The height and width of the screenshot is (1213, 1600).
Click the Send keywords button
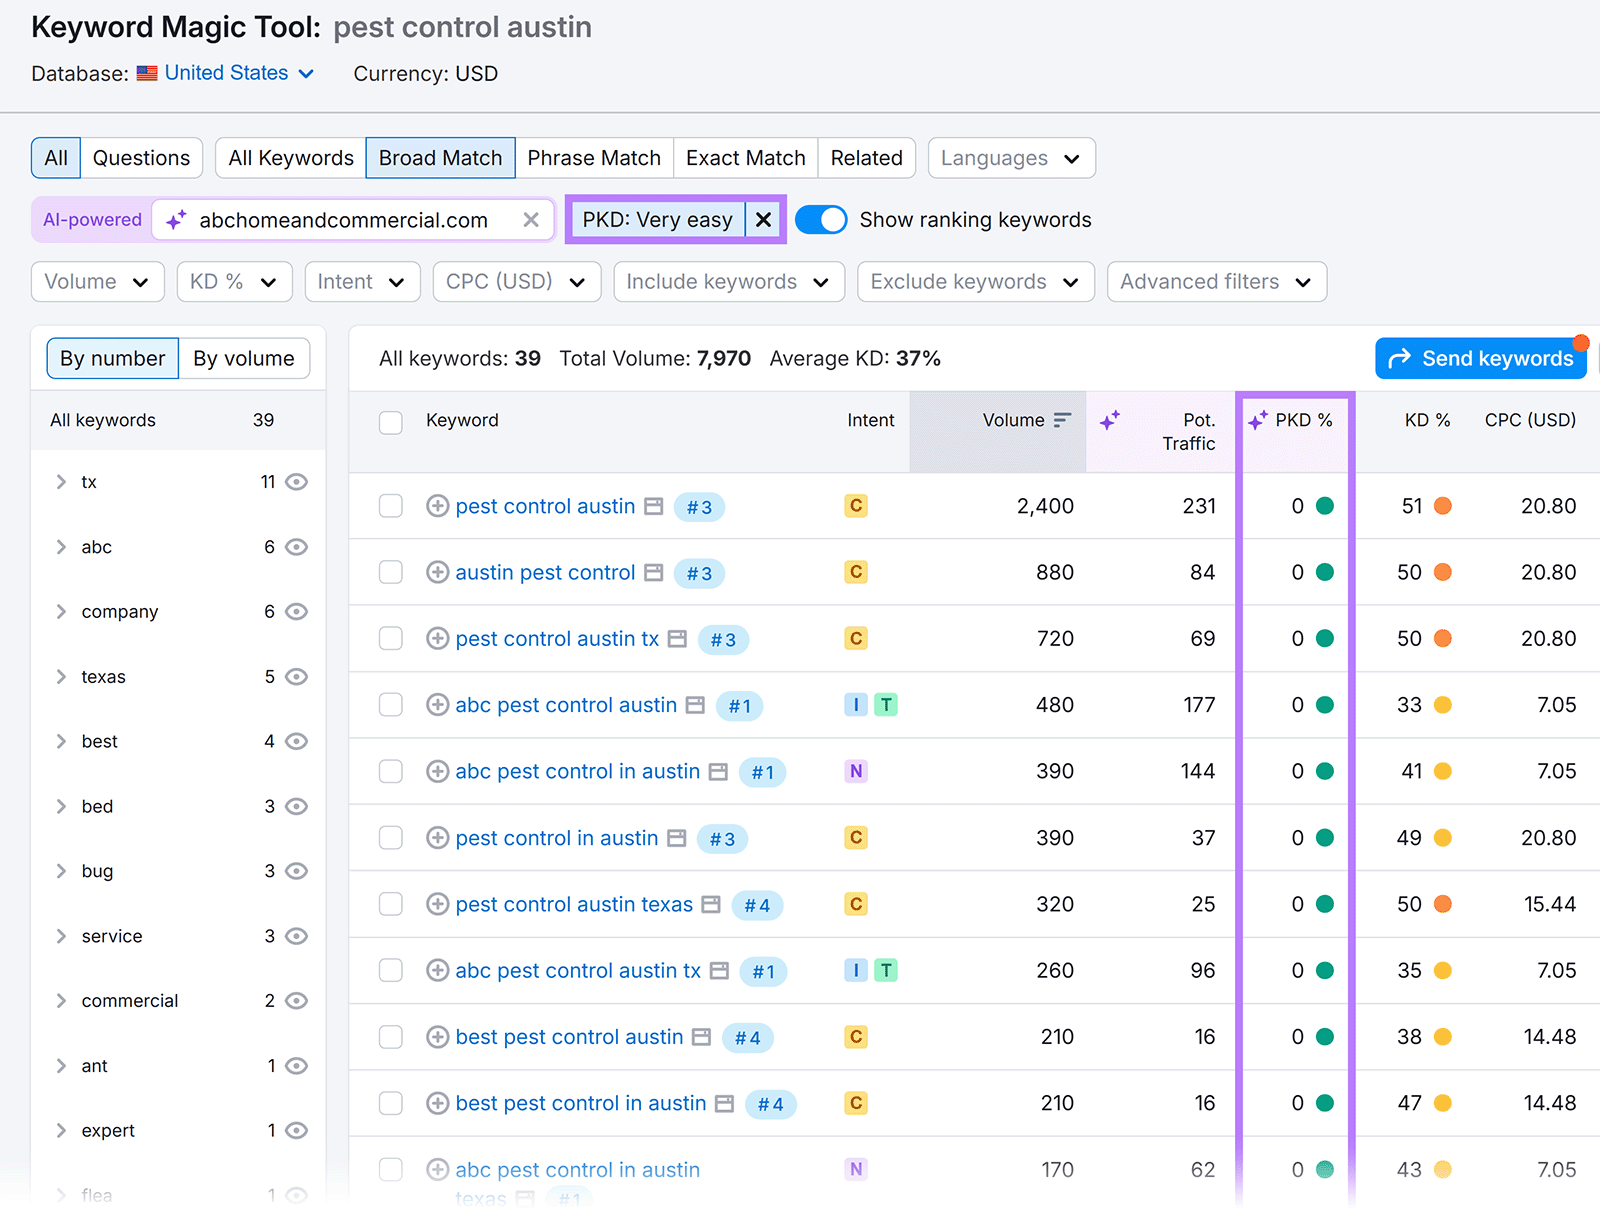pyautogui.click(x=1480, y=358)
